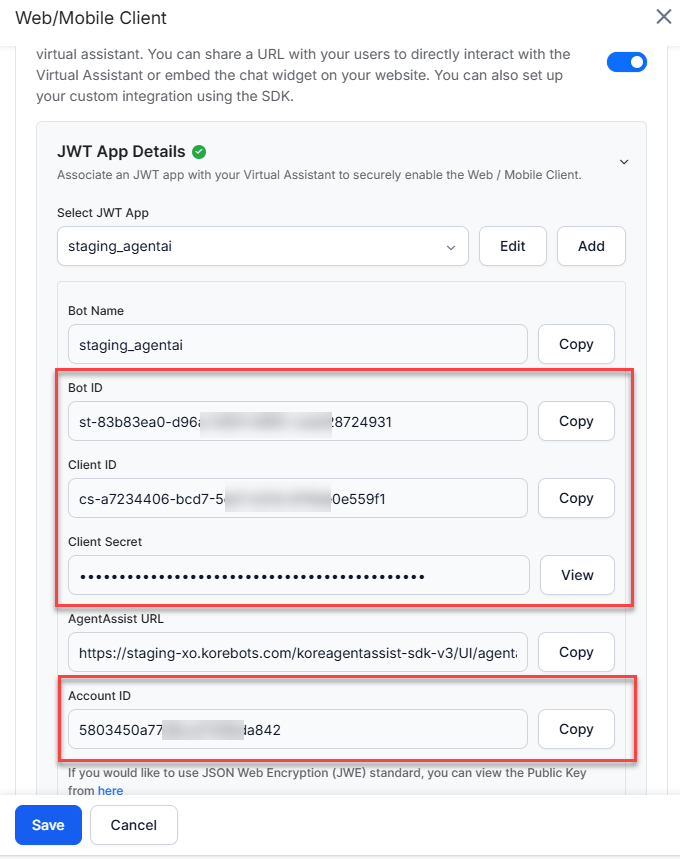680x859 pixels.
Task: Click the Bot ID text field
Action: click(x=297, y=421)
